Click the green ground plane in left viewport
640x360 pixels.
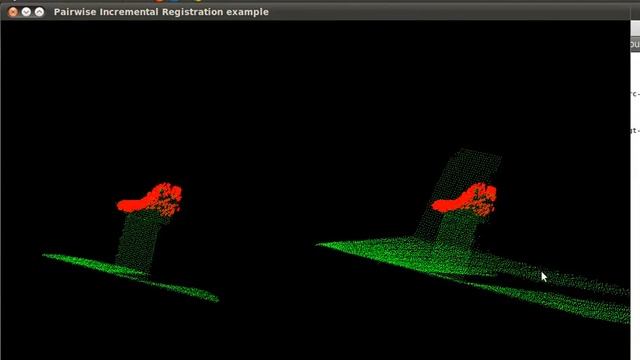point(131,277)
